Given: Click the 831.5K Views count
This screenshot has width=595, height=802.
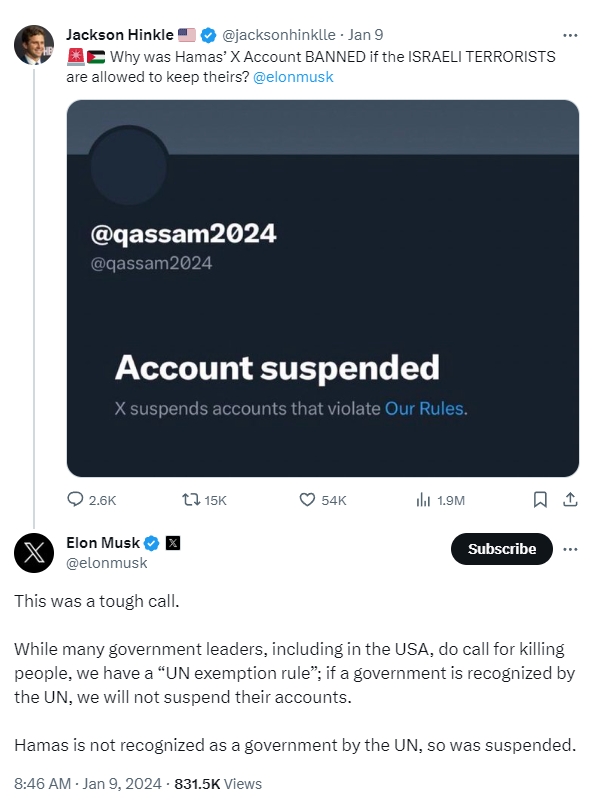Looking at the screenshot, I should click(218, 784).
